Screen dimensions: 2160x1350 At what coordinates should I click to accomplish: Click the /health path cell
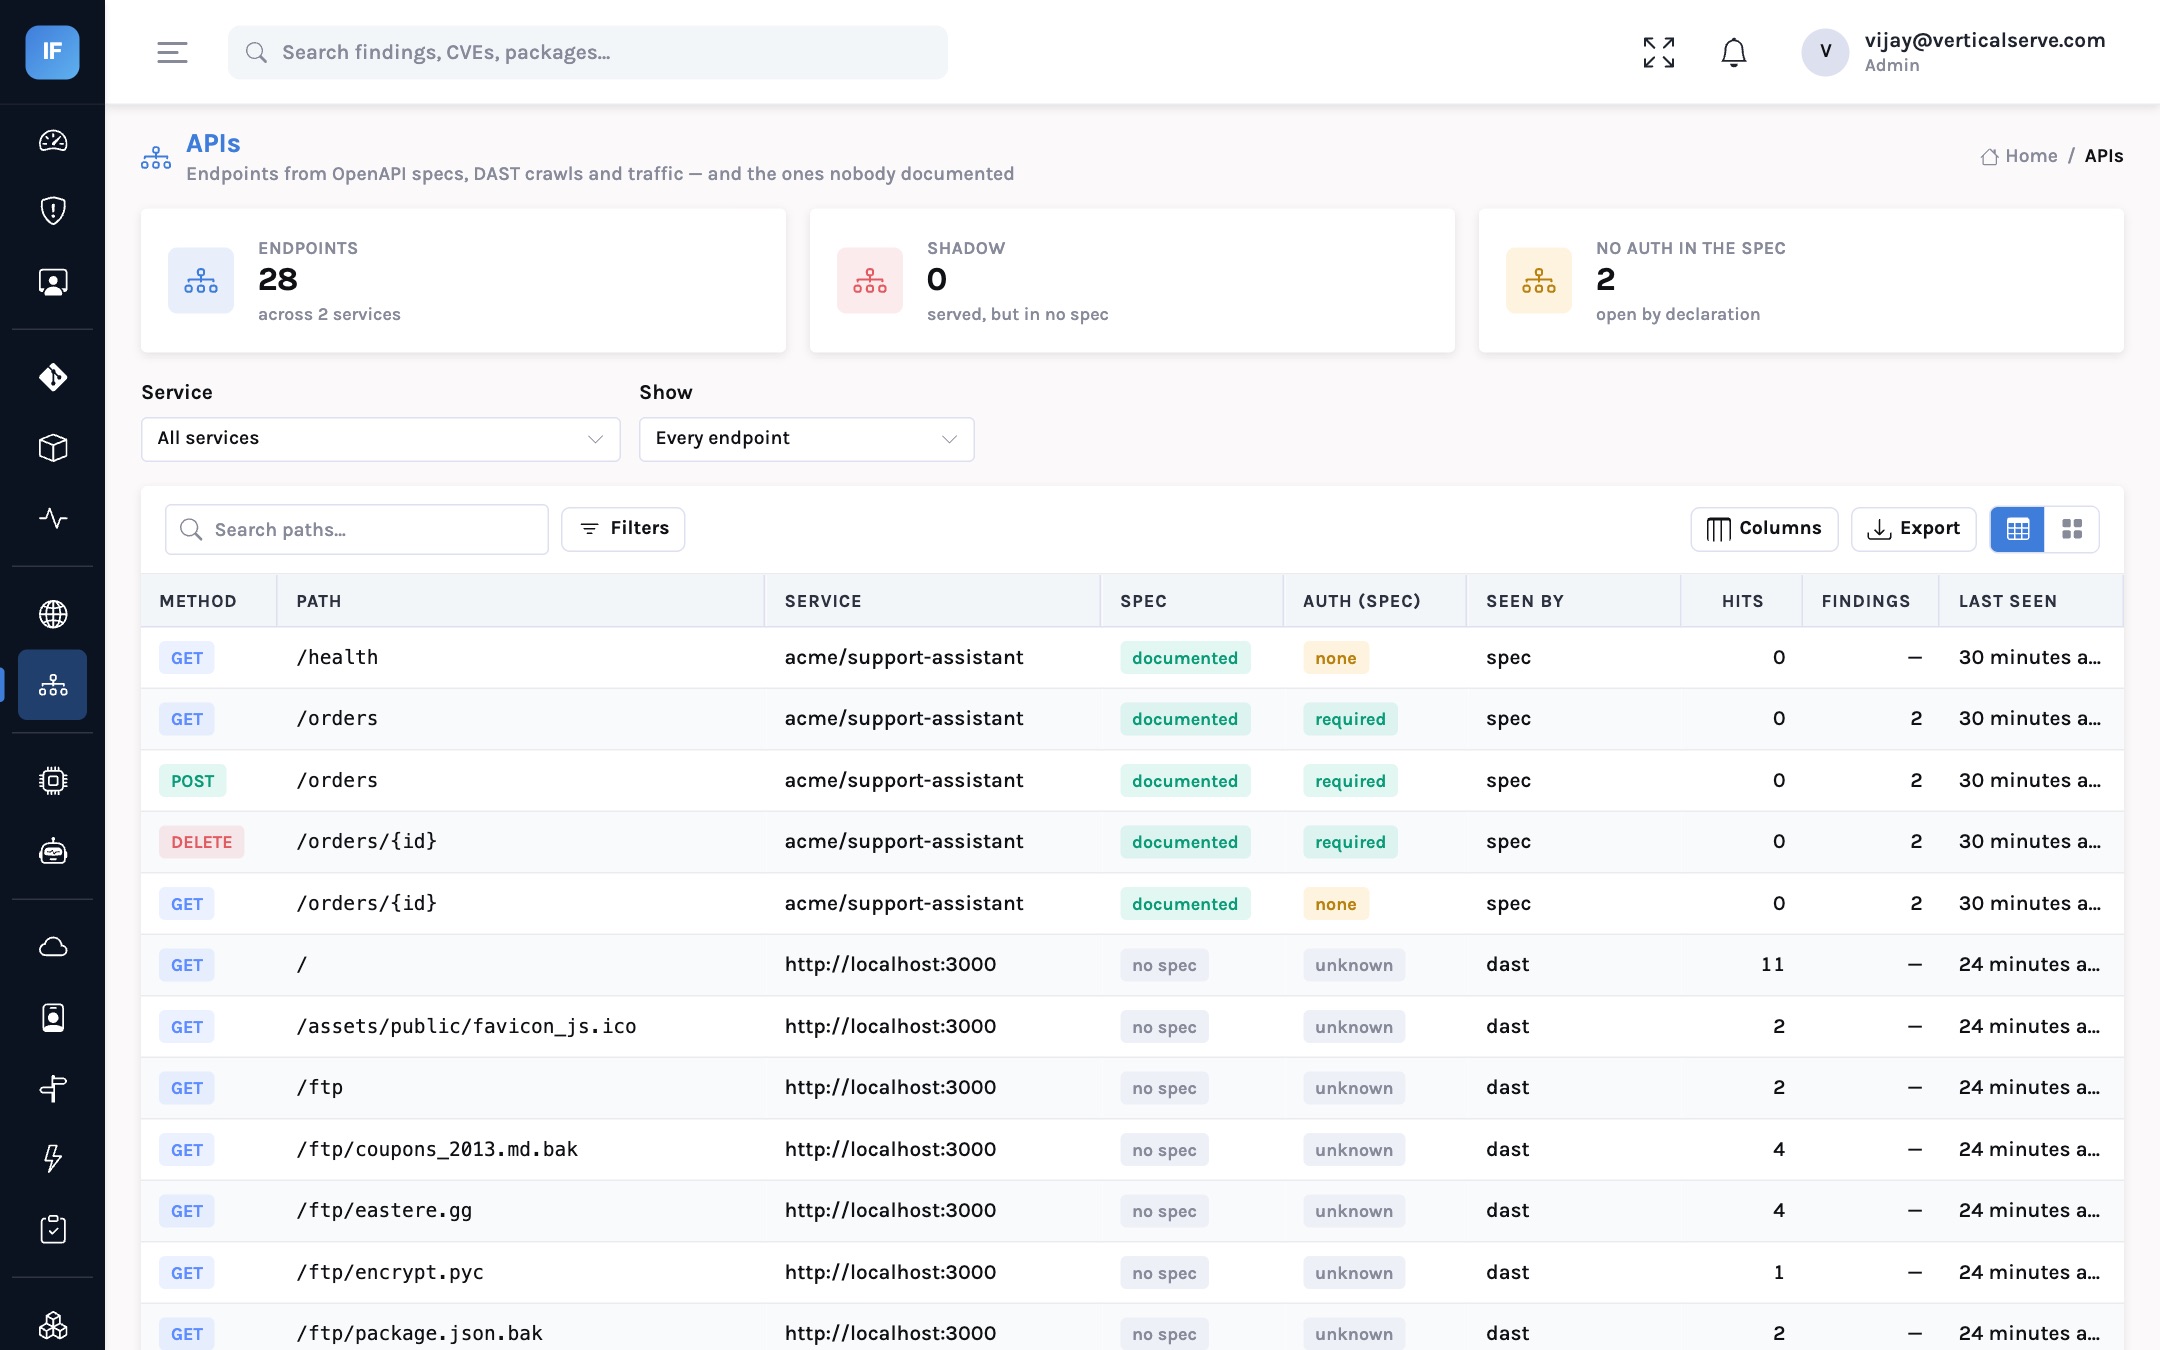(x=337, y=657)
